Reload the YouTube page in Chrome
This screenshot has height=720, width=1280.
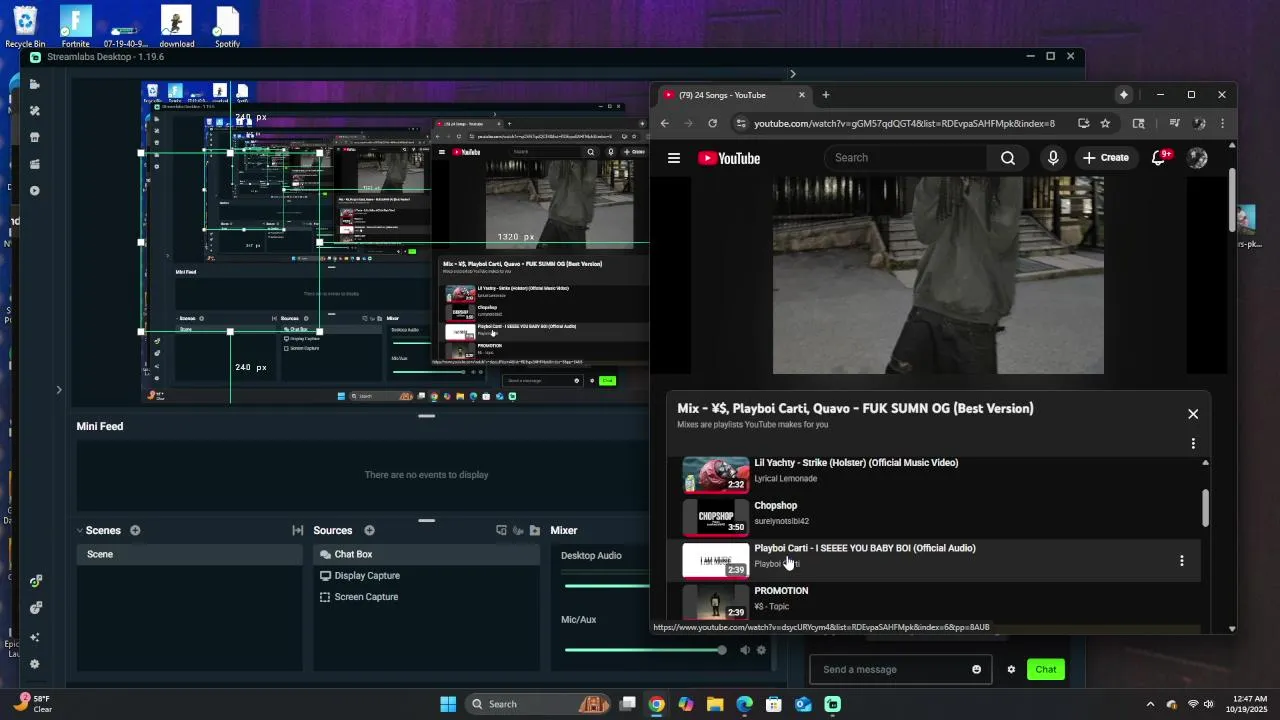712,123
